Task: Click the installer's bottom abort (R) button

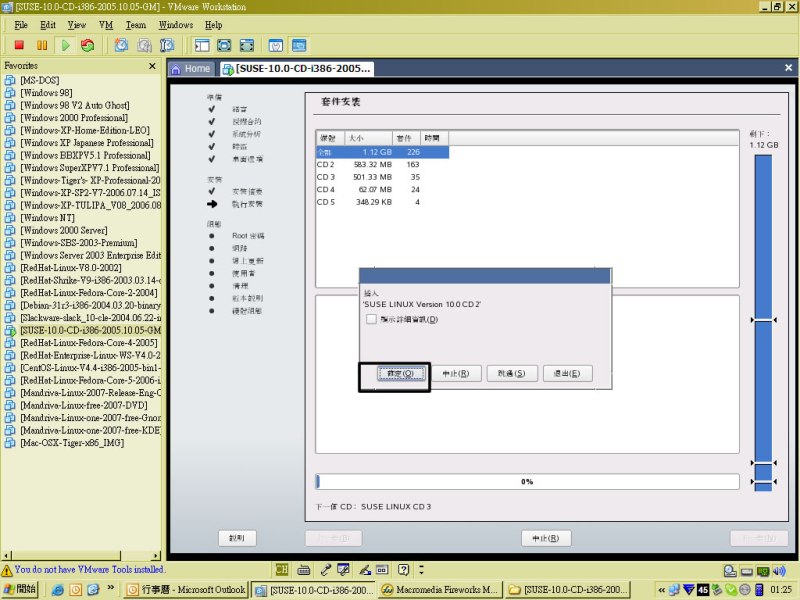Action: click(546, 538)
